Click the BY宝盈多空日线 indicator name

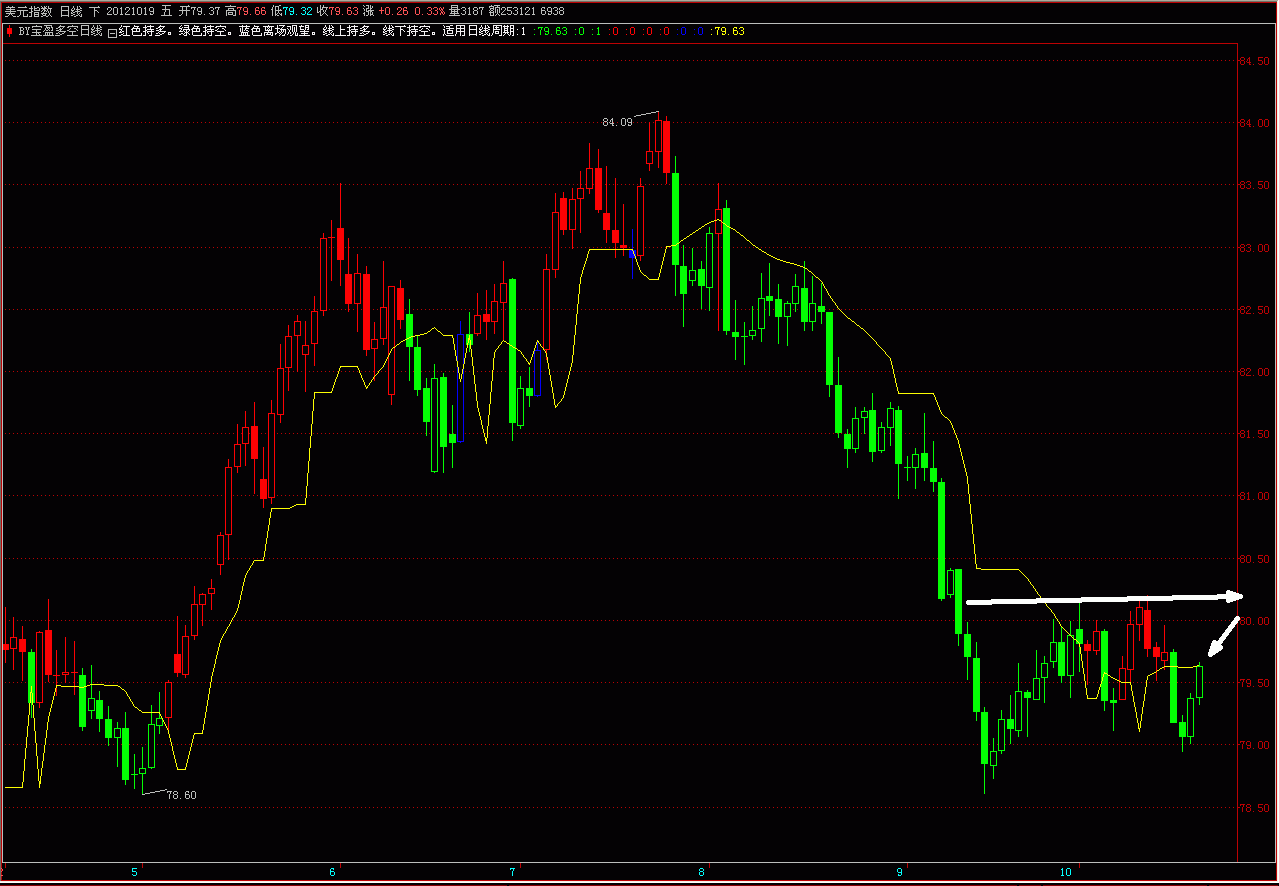click(60, 31)
